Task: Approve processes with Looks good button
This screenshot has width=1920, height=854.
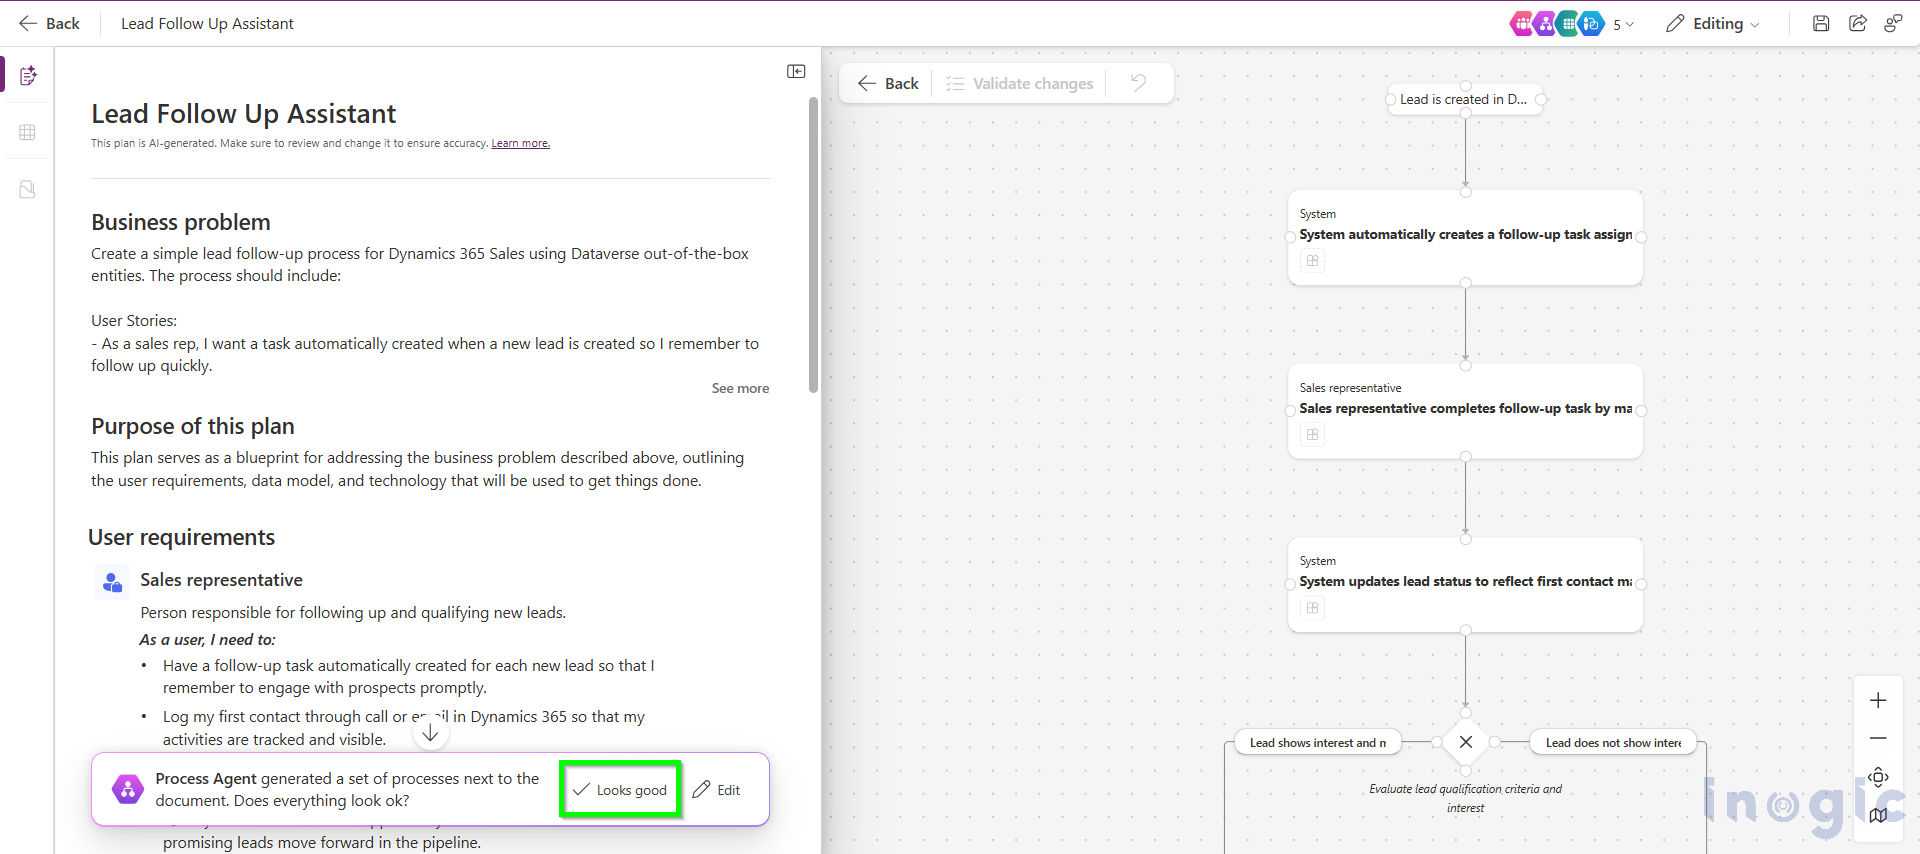Action: point(620,790)
